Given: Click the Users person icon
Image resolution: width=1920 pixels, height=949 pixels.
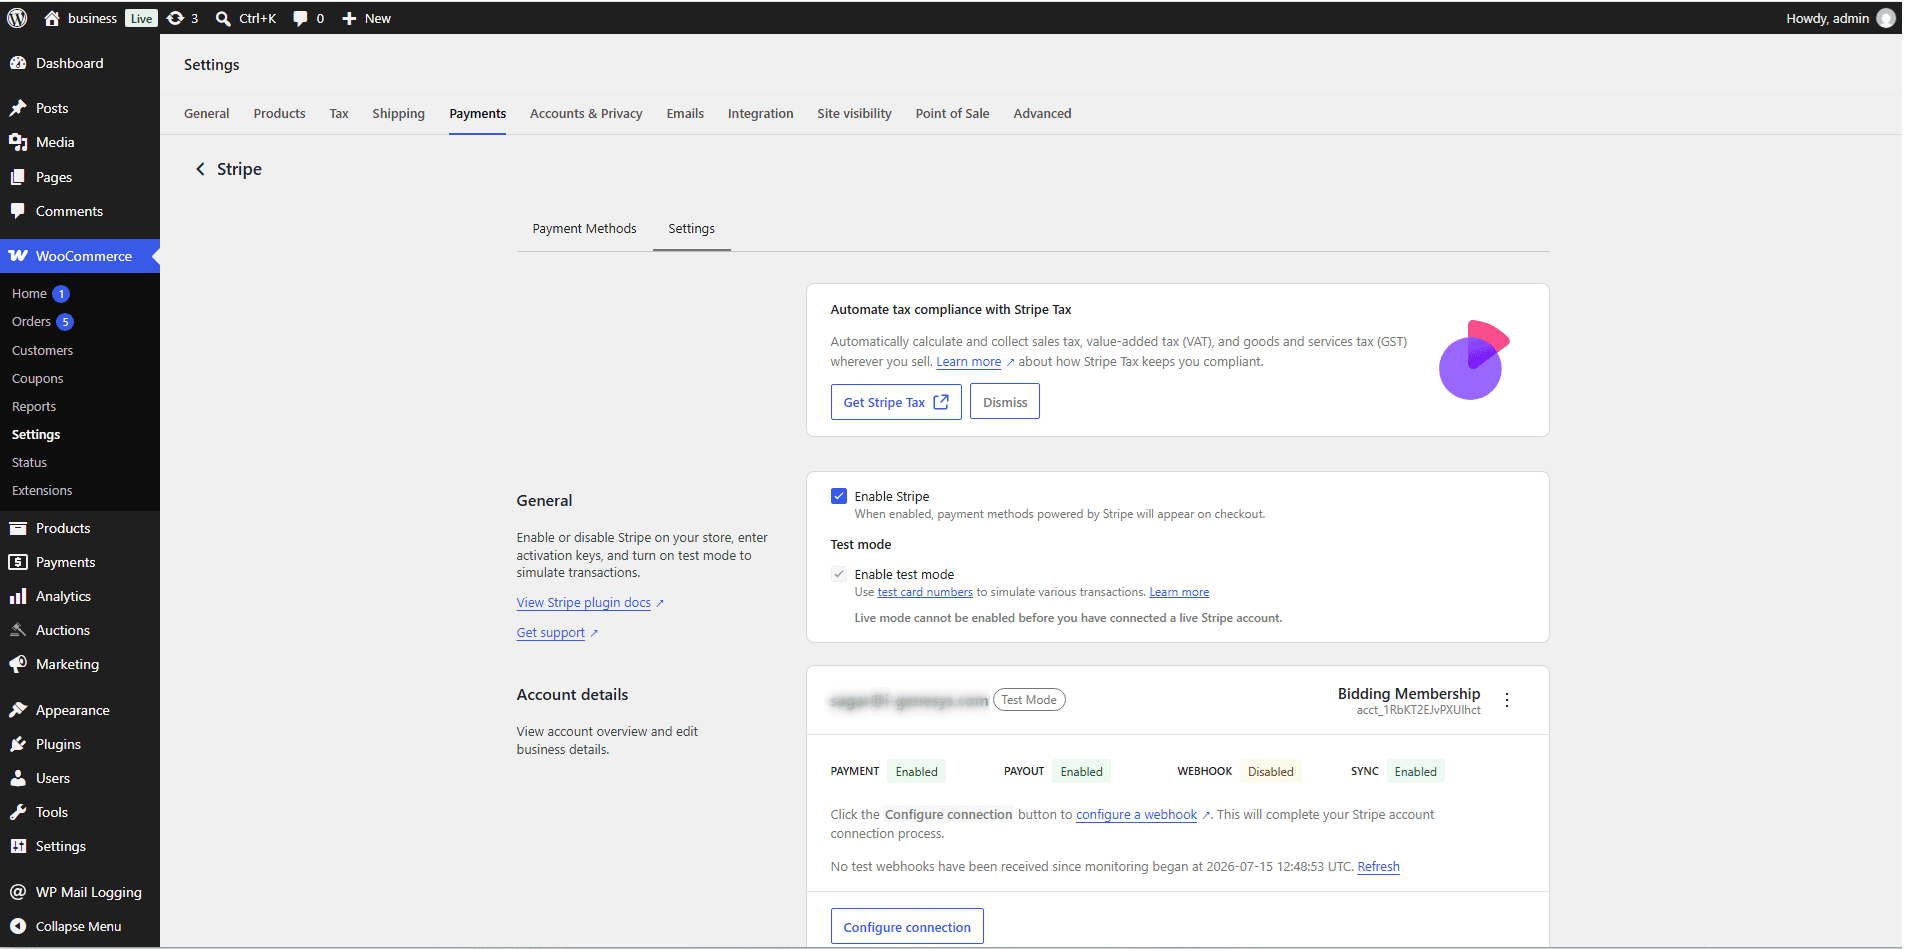Looking at the screenshot, I should pyautogui.click(x=18, y=778).
